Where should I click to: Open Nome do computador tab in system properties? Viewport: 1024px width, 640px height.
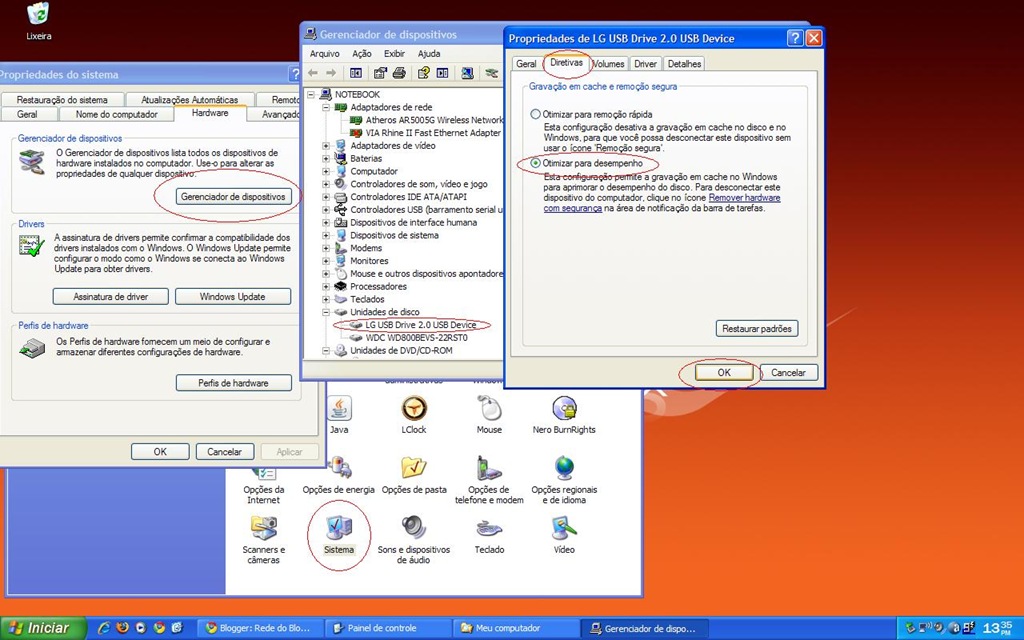point(116,114)
